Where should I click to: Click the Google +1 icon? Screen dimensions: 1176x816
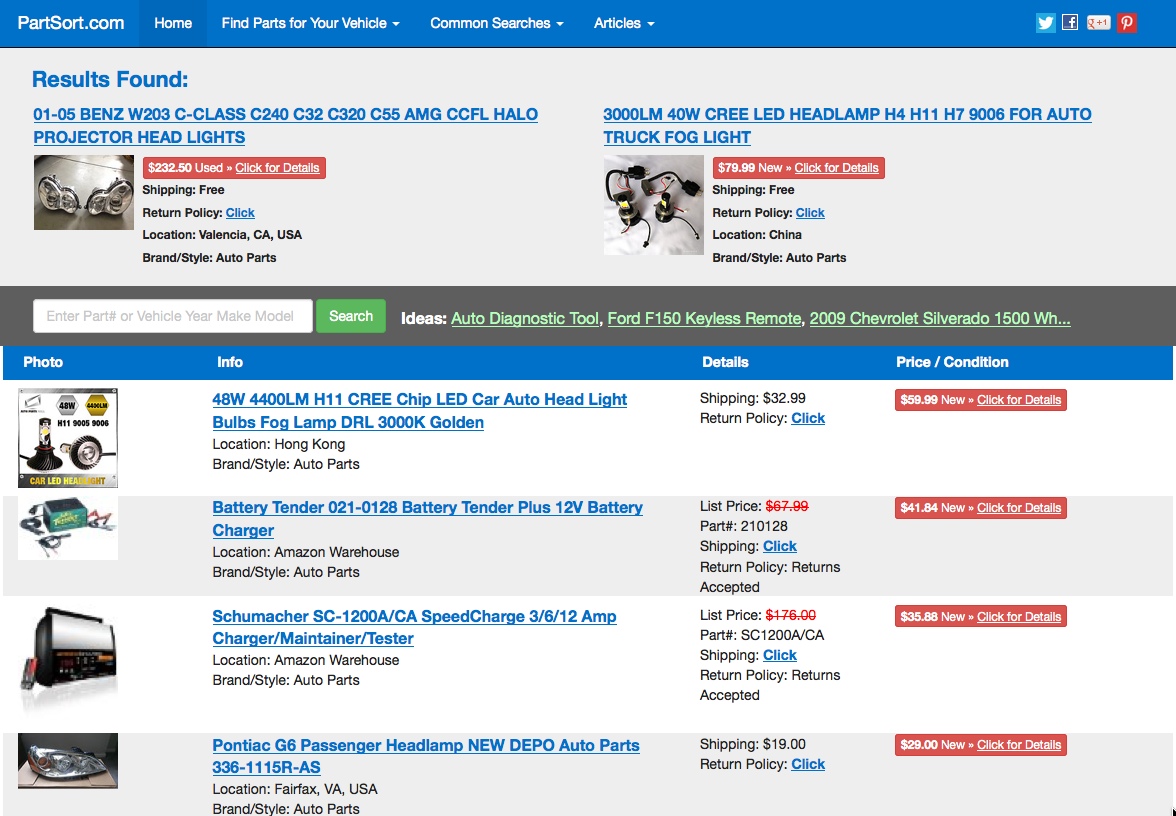pos(1098,23)
